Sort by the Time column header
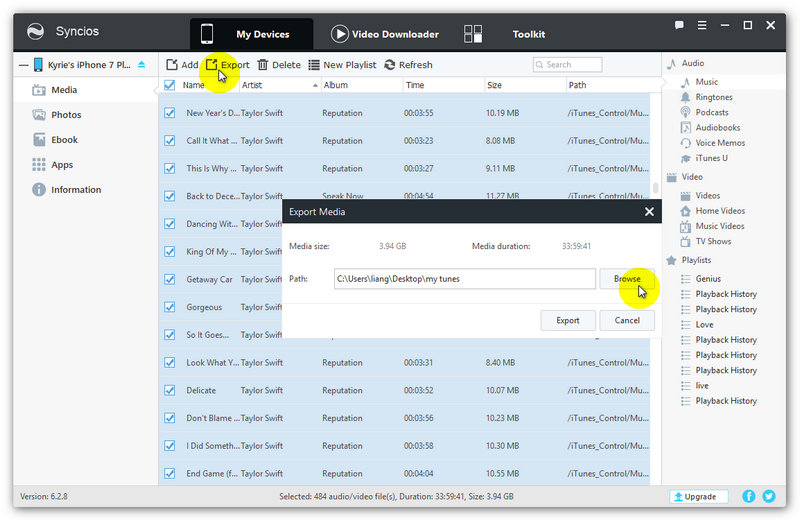 [x=443, y=85]
